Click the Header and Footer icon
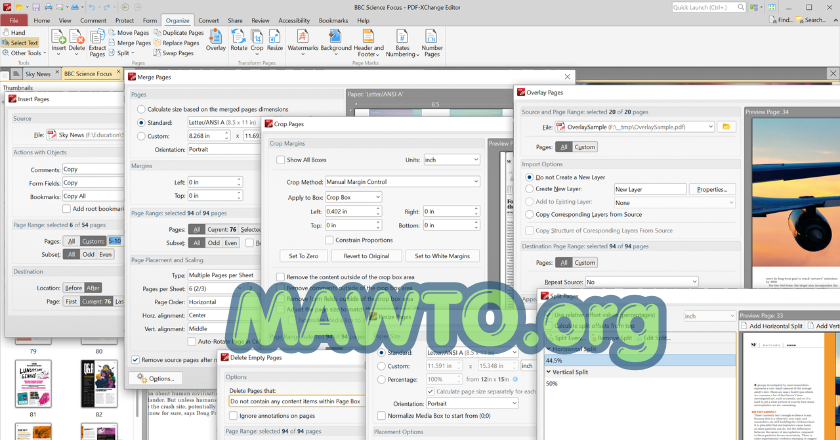The width and height of the screenshot is (840, 440). [x=369, y=43]
